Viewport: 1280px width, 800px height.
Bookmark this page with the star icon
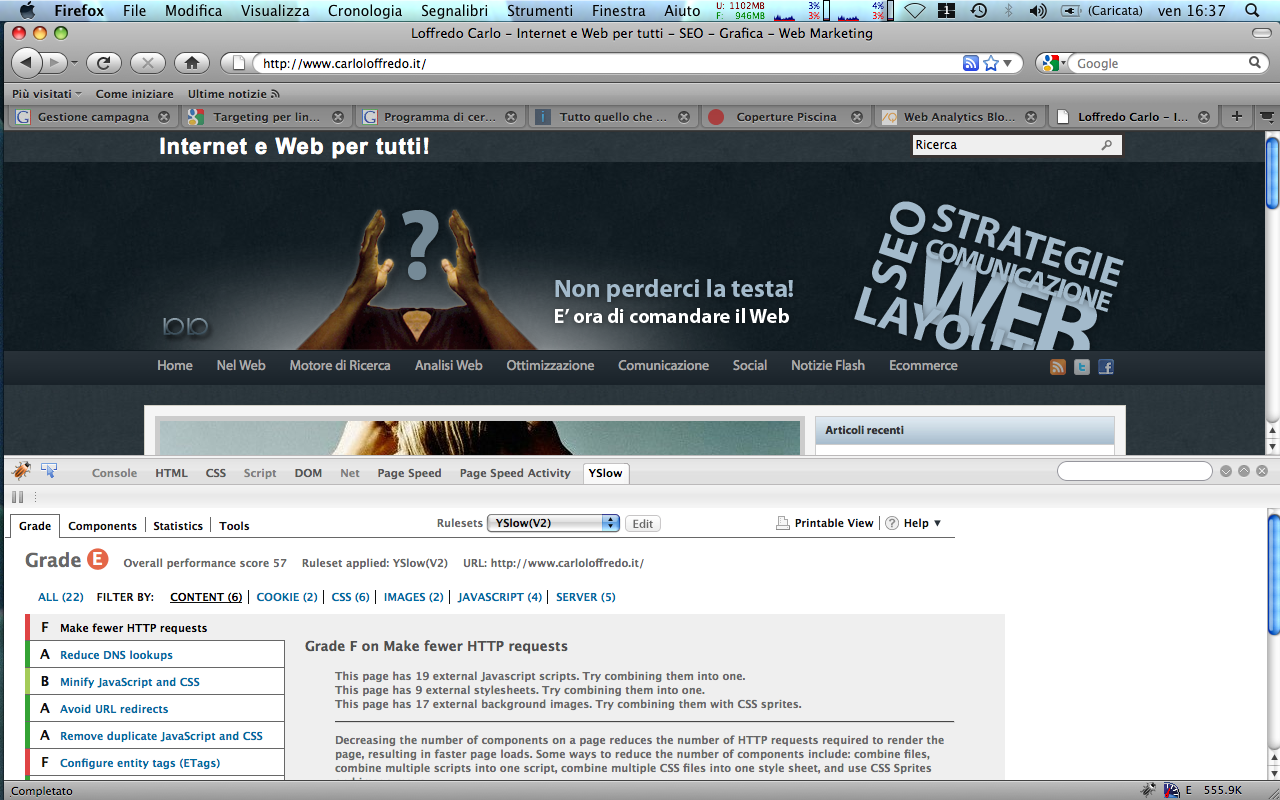pyautogui.click(x=991, y=63)
